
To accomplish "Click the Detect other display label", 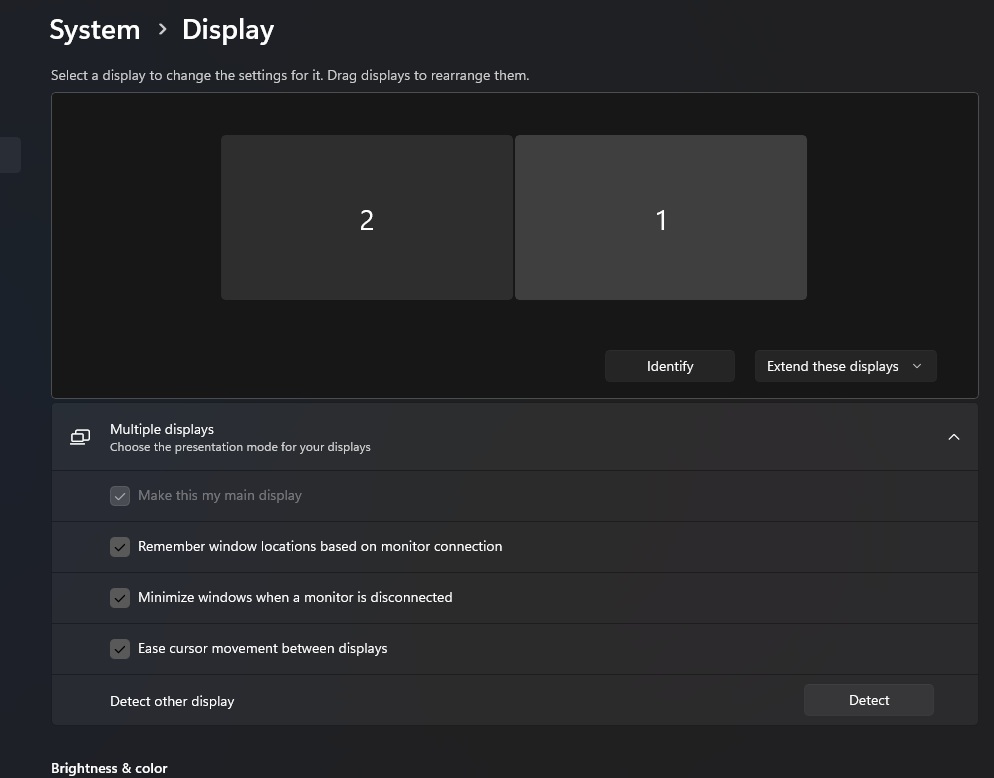I will click(x=172, y=701).
